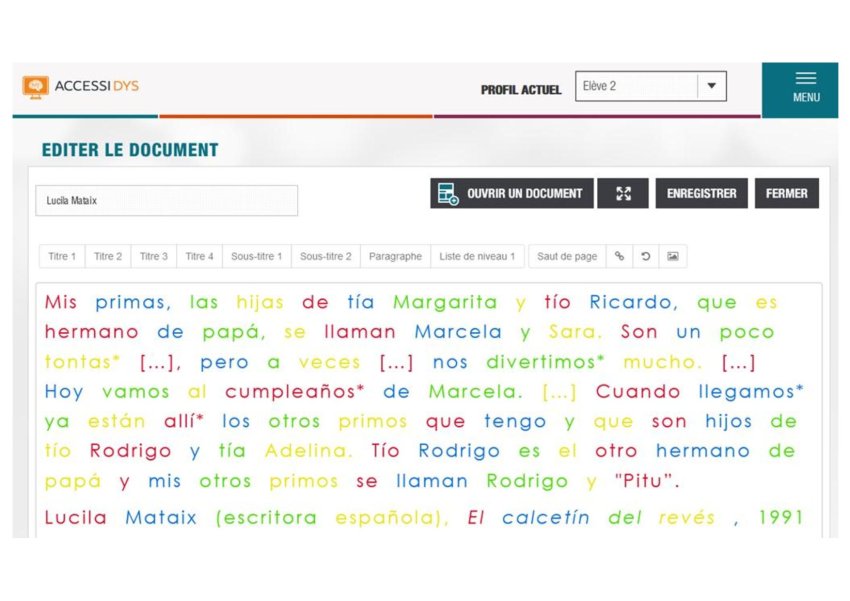The height and width of the screenshot is (601, 850).
Task: Apply Titre 1 style
Action: coord(62,257)
